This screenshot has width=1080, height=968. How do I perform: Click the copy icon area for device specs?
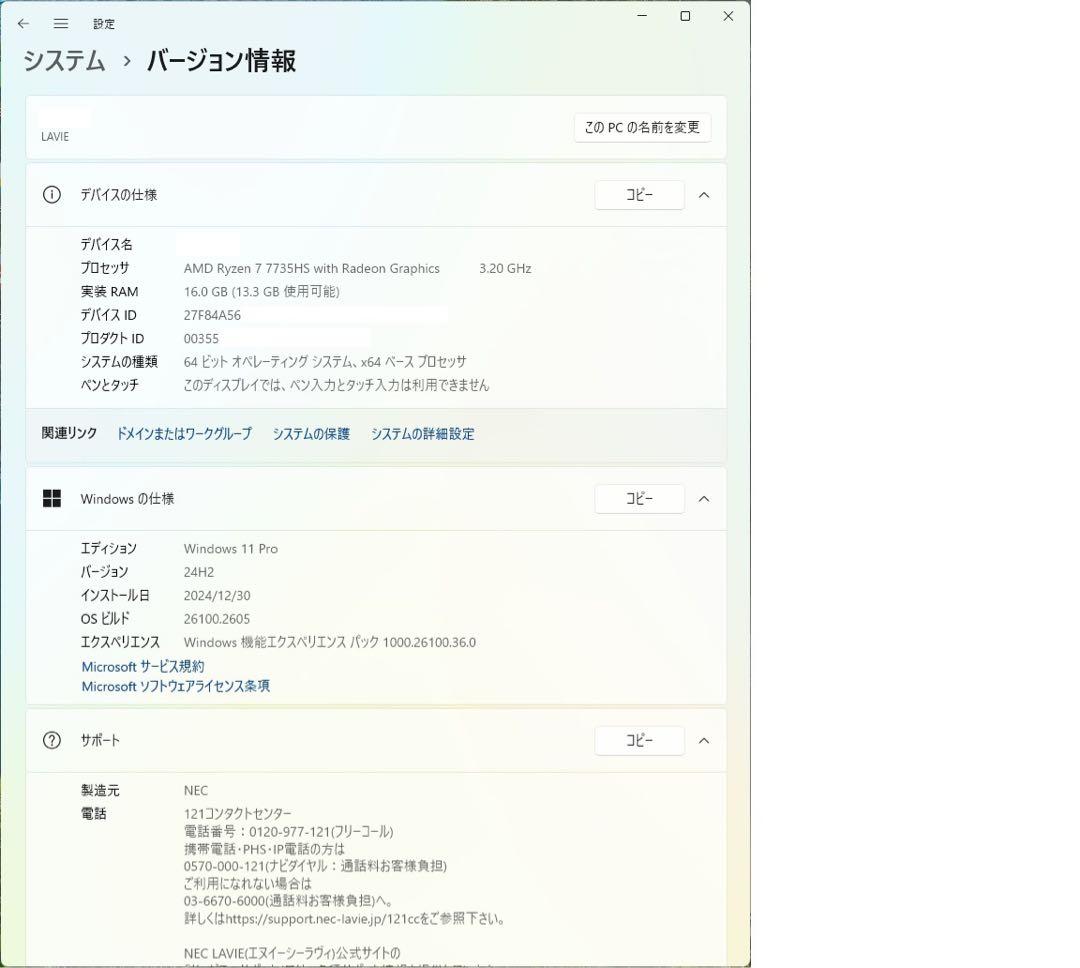click(x=639, y=195)
